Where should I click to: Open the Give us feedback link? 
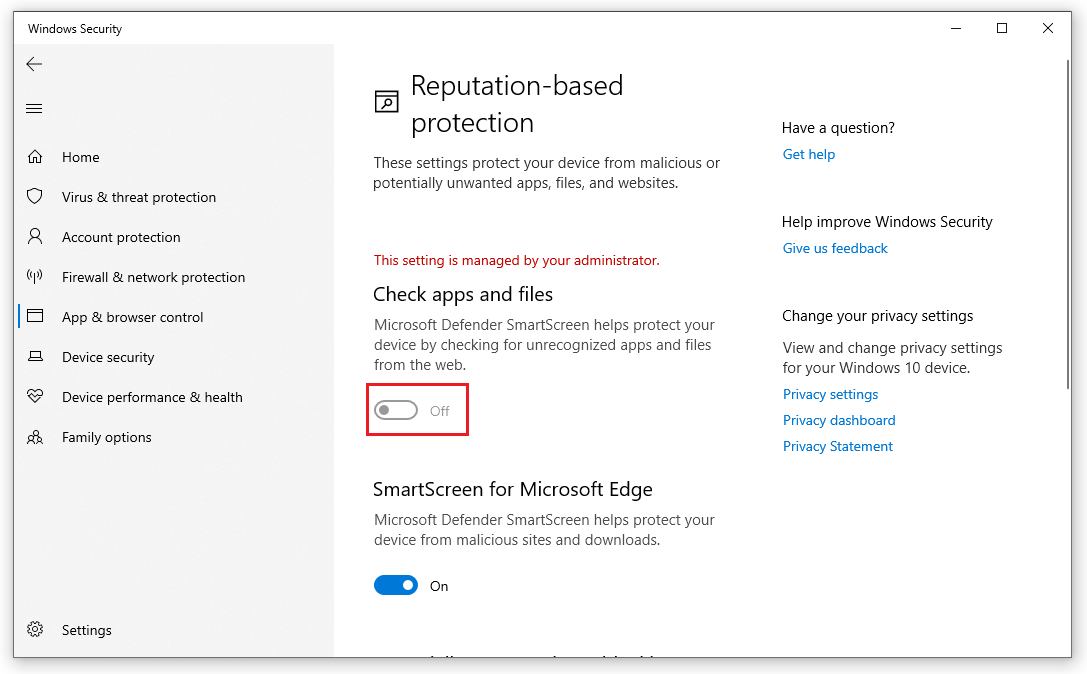click(x=835, y=248)
